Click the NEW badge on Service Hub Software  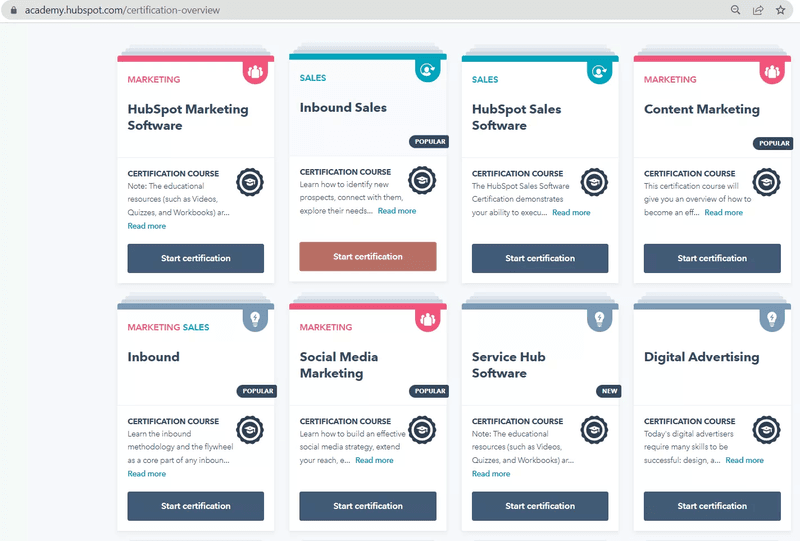(609, 391)
